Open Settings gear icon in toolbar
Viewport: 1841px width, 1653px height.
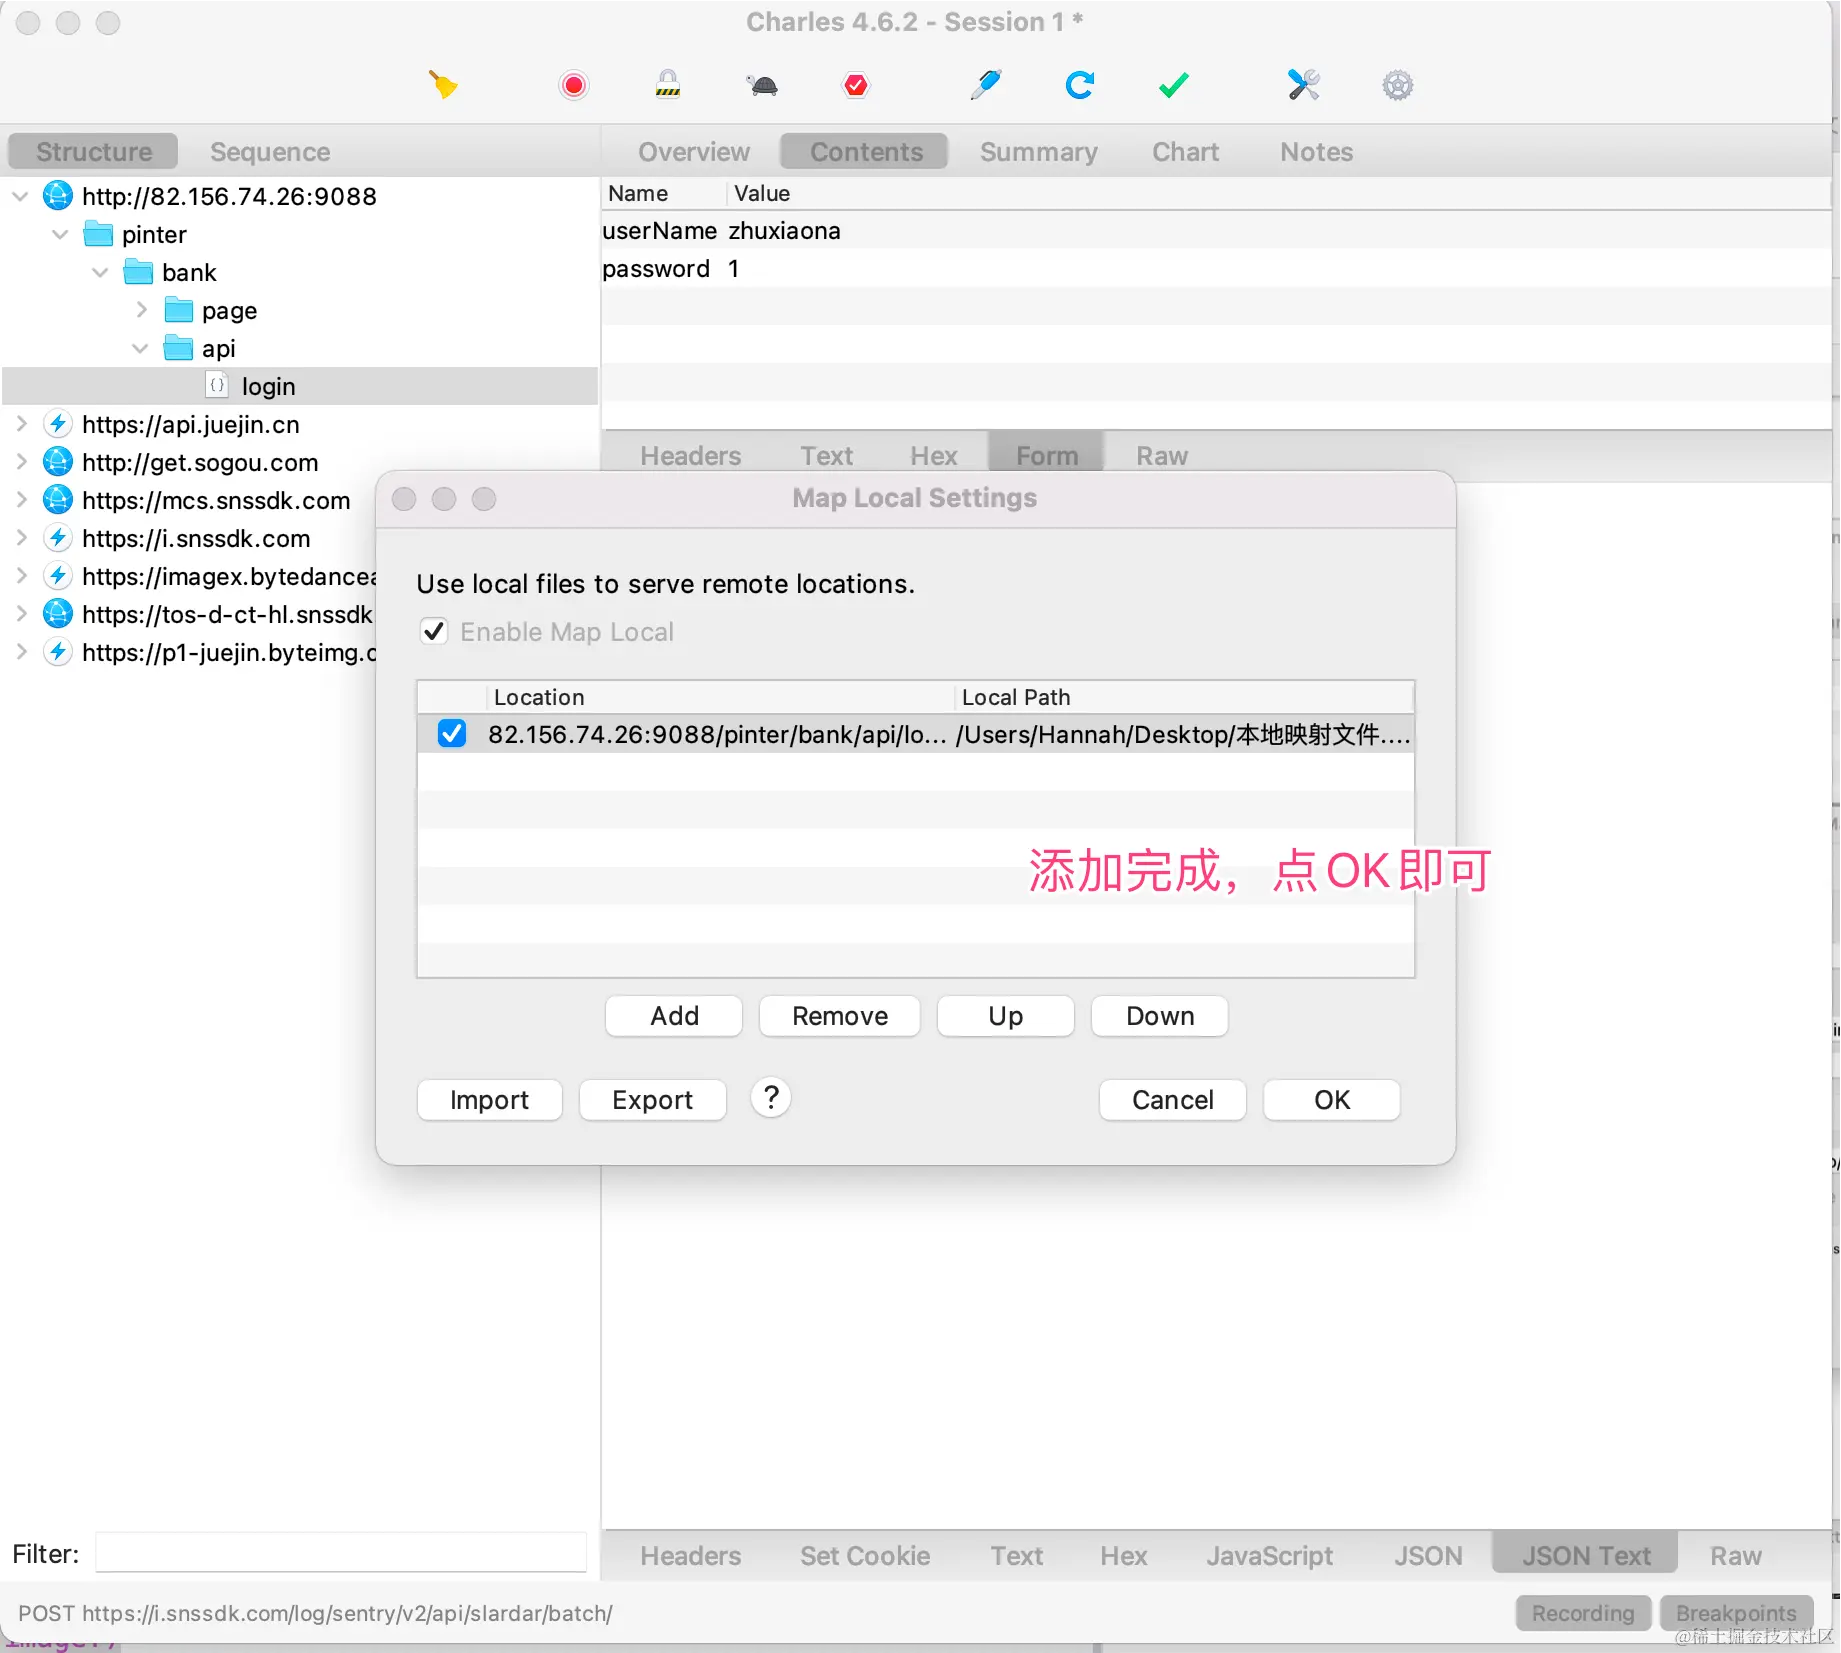pyautogui.click(x=1398, y=85)
